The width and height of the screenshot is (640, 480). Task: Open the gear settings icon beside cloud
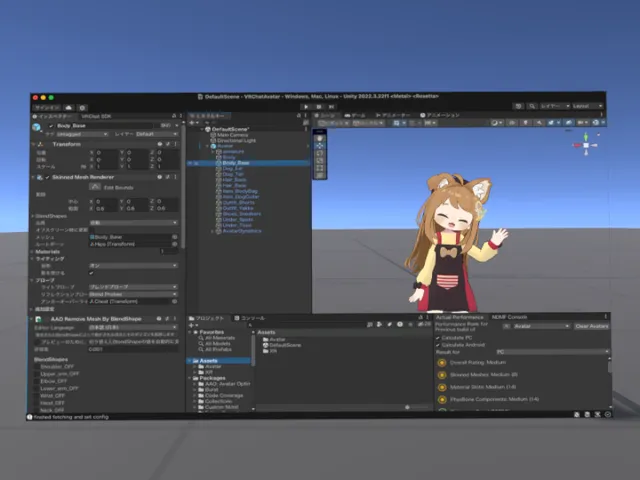(82, 108)
